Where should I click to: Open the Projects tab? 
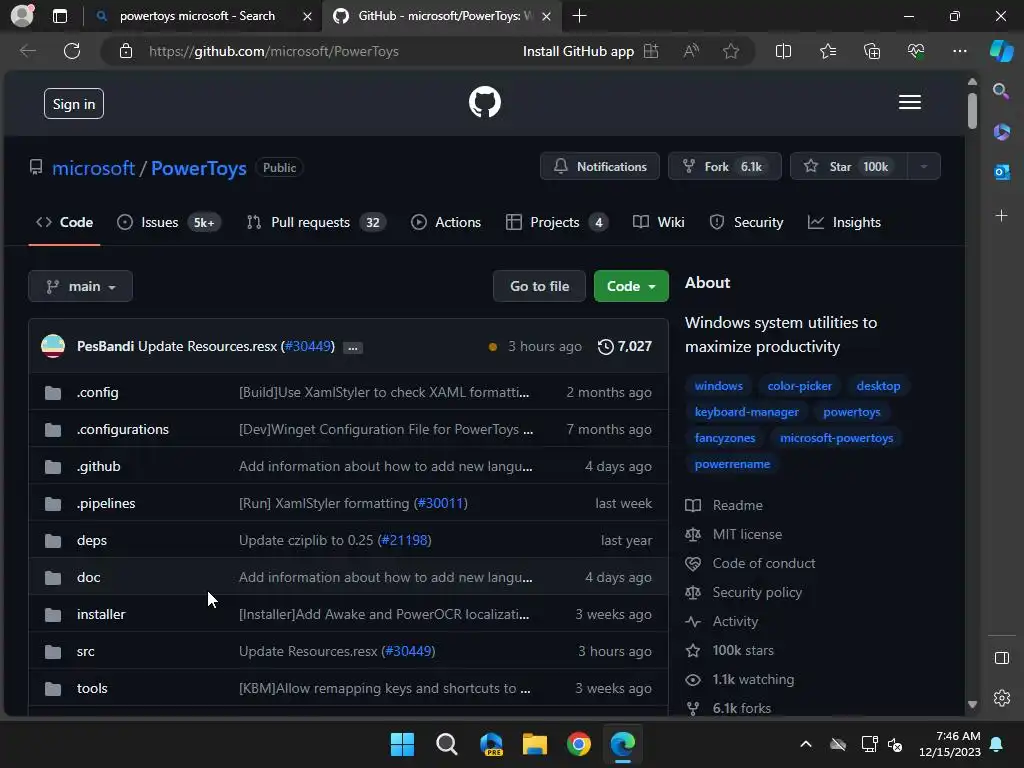(x=556, y=223)
